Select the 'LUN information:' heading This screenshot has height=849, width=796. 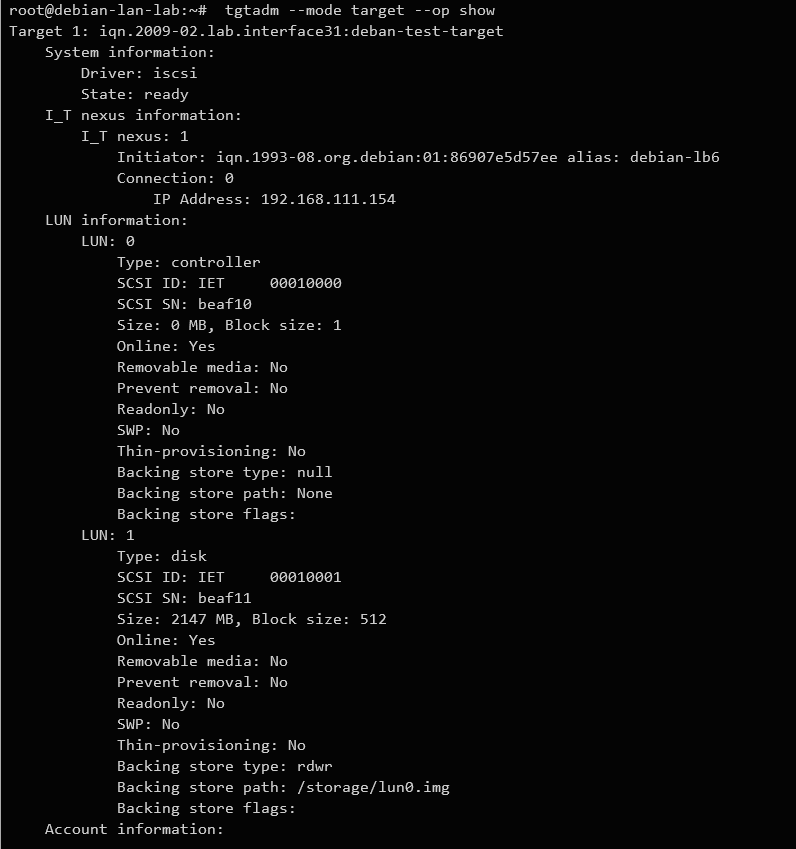[x=116, y=220]
